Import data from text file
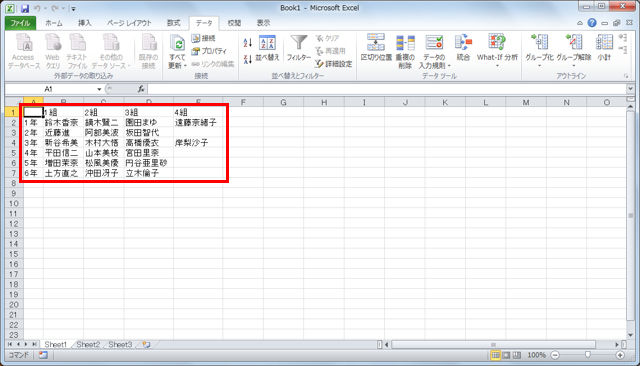The width and height of the screenshot is (640, 366). 77,51
